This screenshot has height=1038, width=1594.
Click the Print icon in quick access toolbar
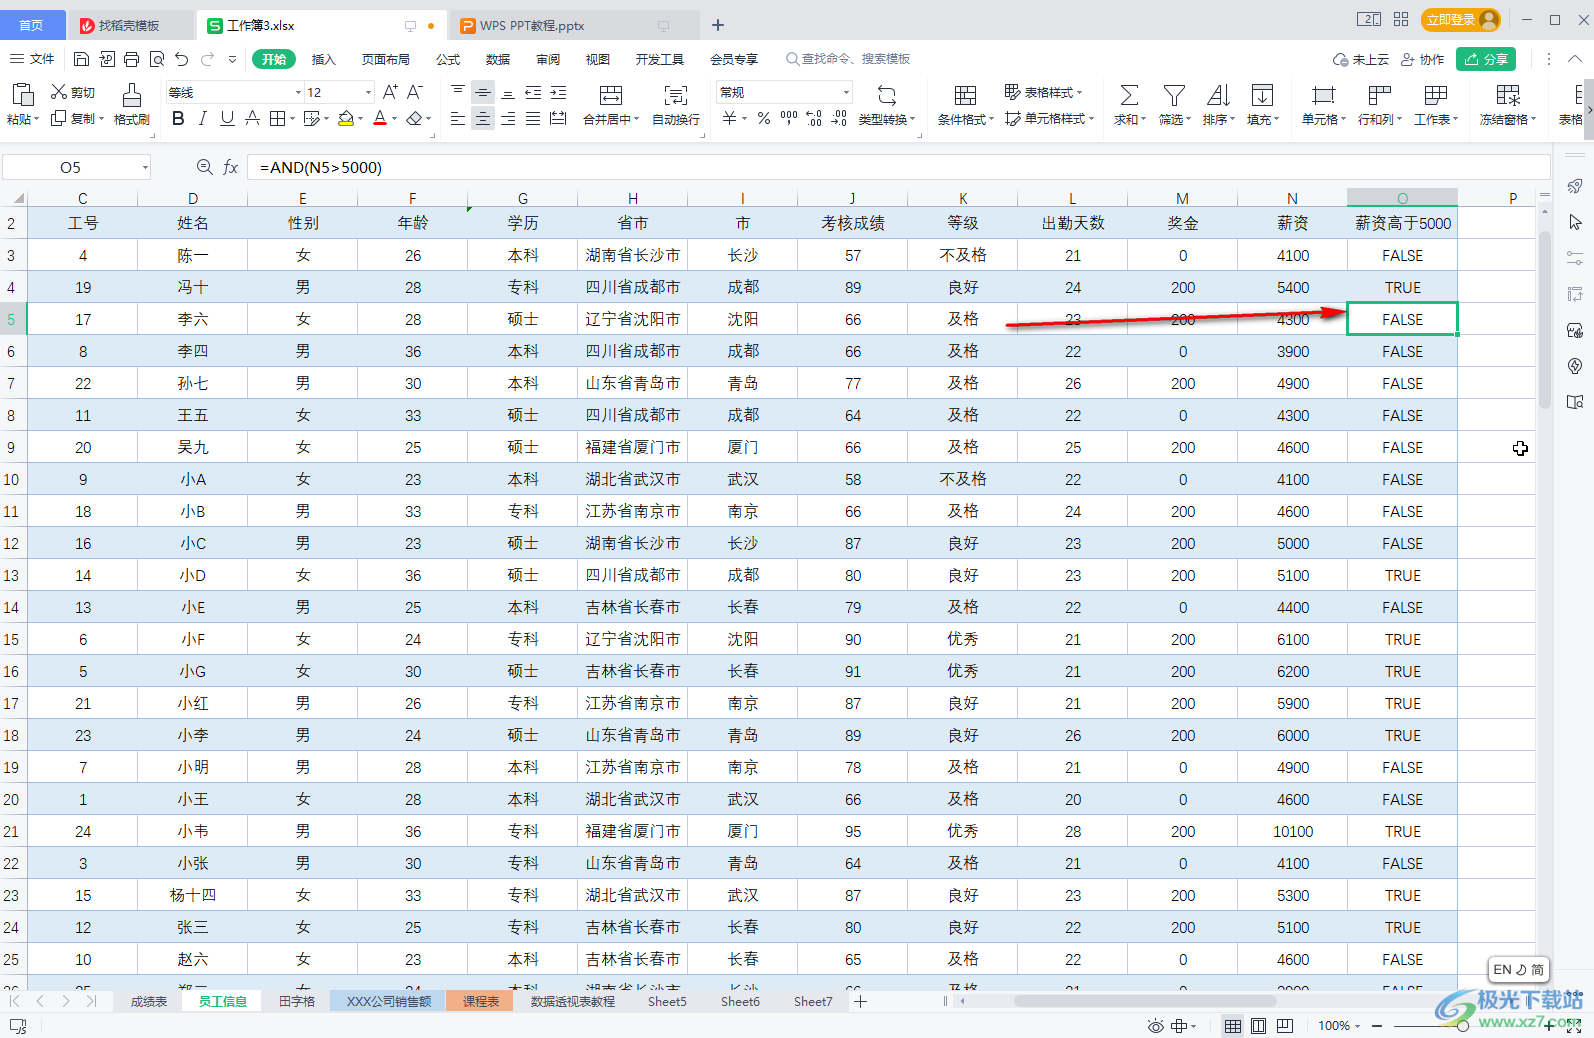131,59
